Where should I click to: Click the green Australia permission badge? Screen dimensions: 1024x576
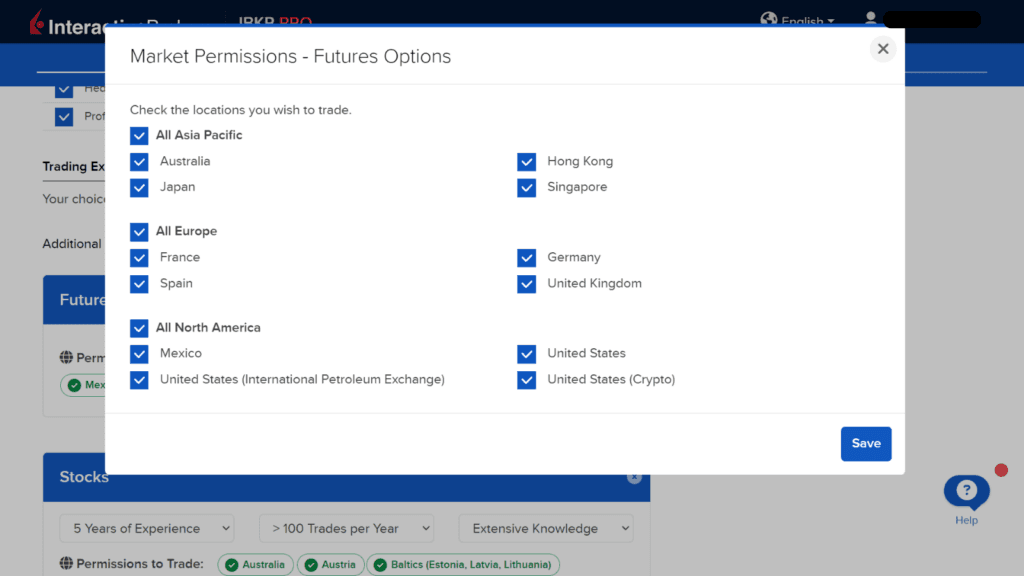(x=255, y=564)
